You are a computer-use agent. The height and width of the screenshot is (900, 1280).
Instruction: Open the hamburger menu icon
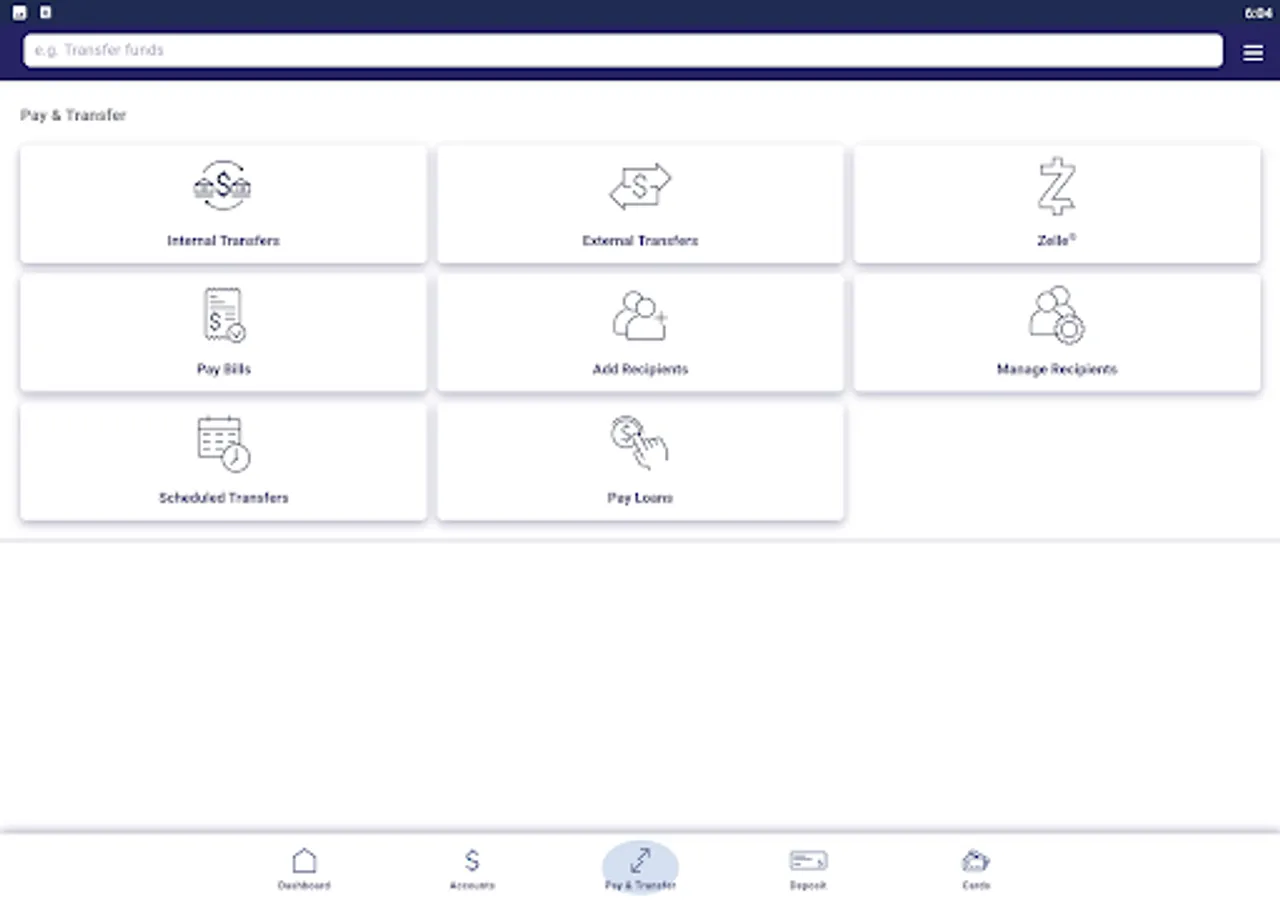pyautogui.click(x=1253, y=53)
